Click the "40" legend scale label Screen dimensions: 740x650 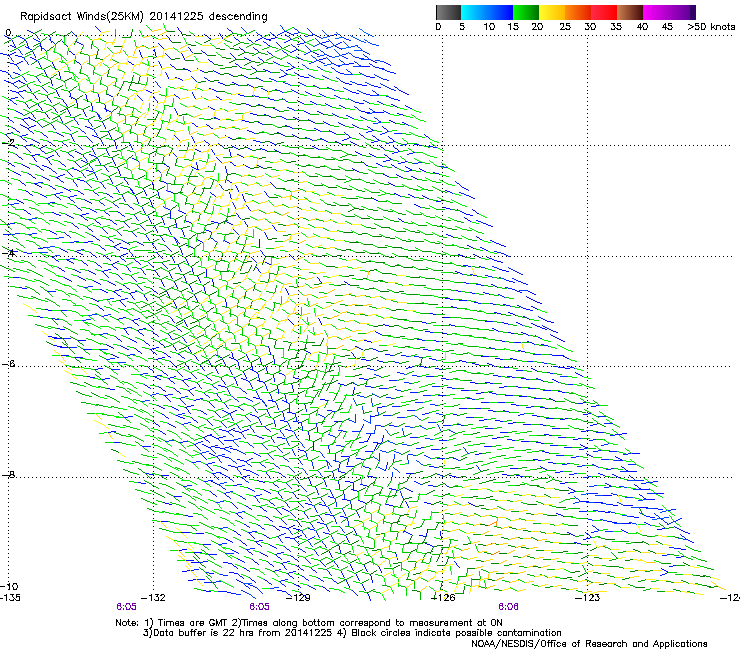coord(642,27)
